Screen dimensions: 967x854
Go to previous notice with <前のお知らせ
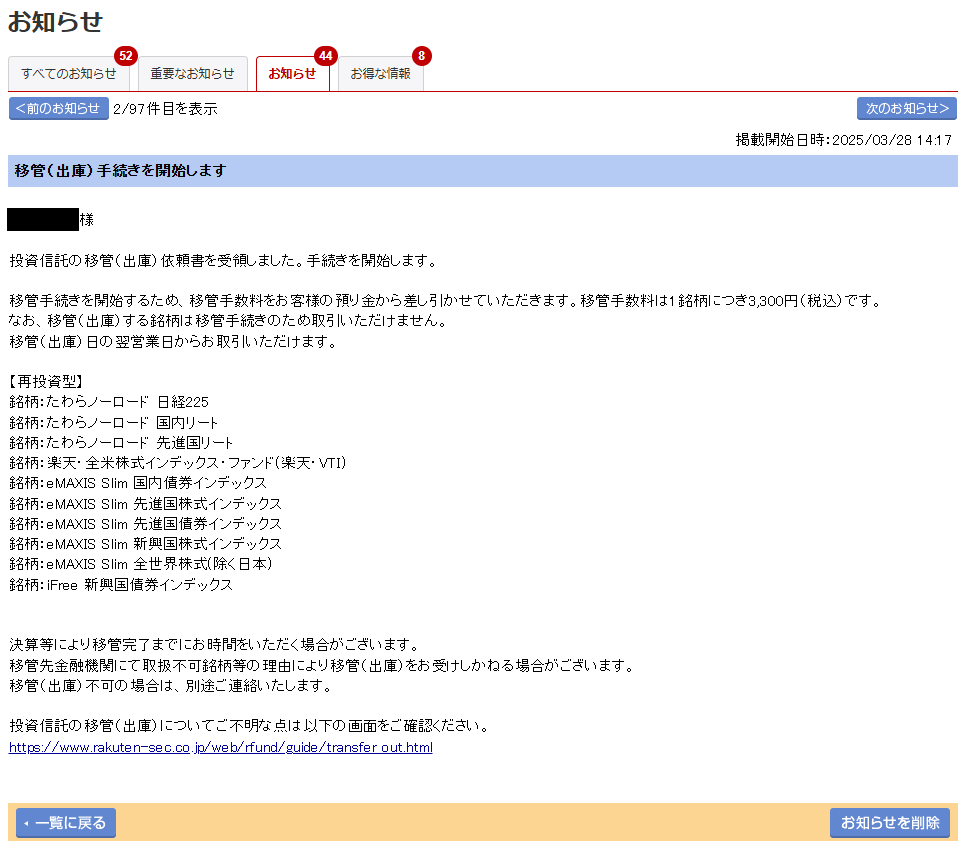tap(59, 109)
